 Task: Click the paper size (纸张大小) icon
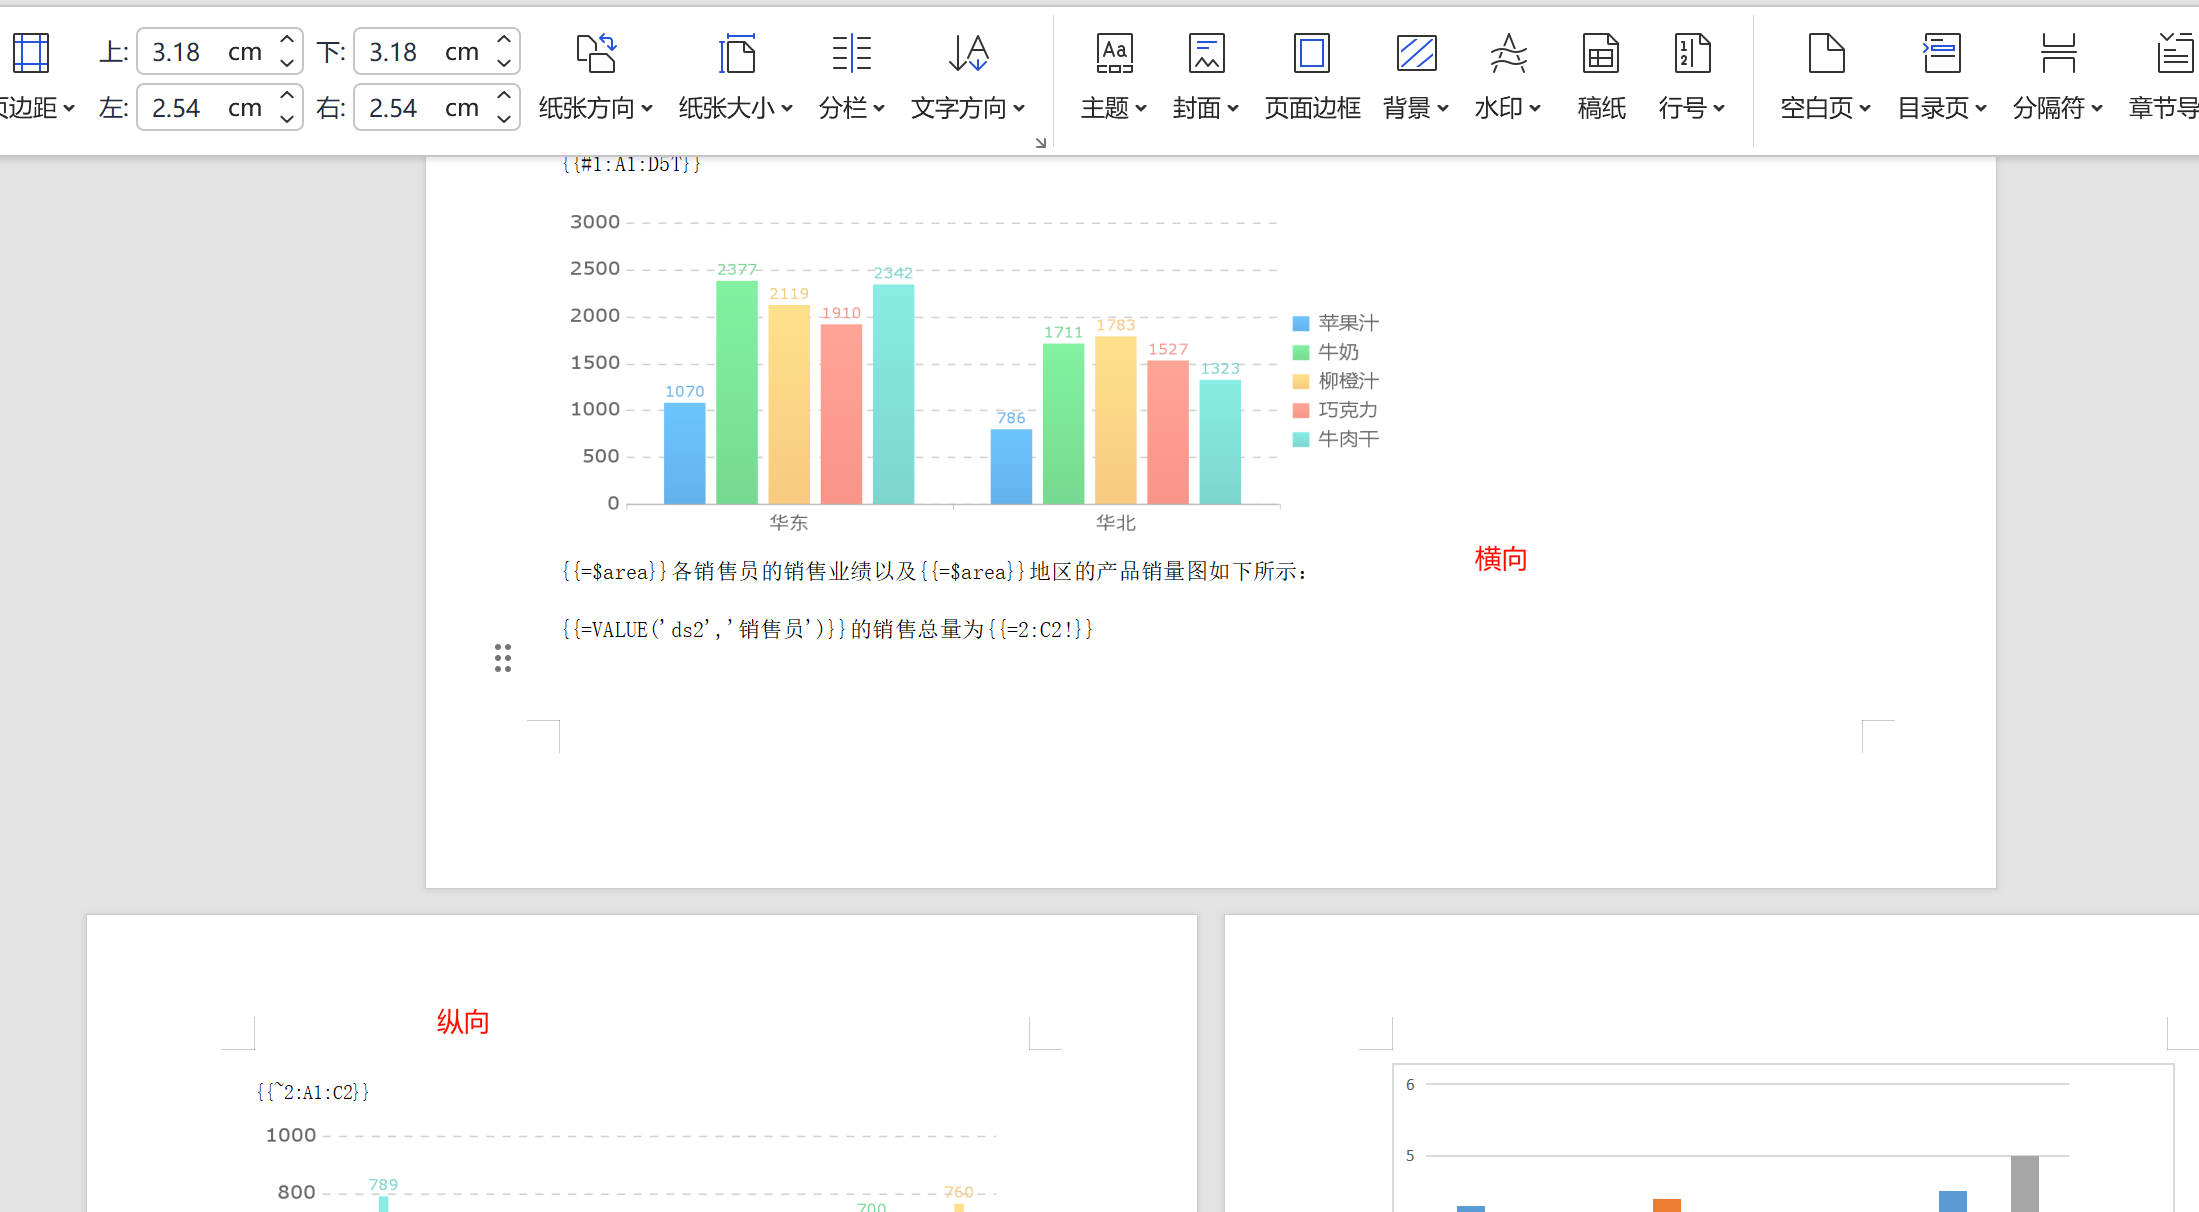click(x=736, y=53)
